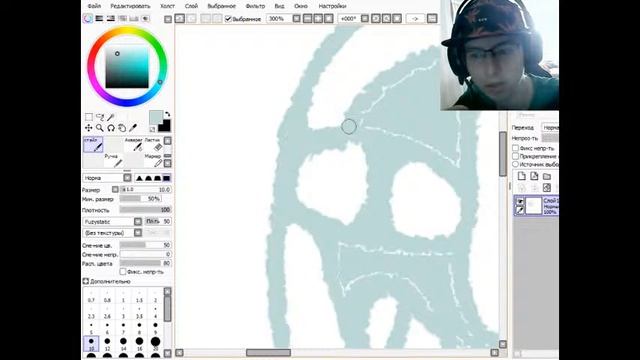Open the Слой menu
This screenshot has height=360, width=640.
191,6
